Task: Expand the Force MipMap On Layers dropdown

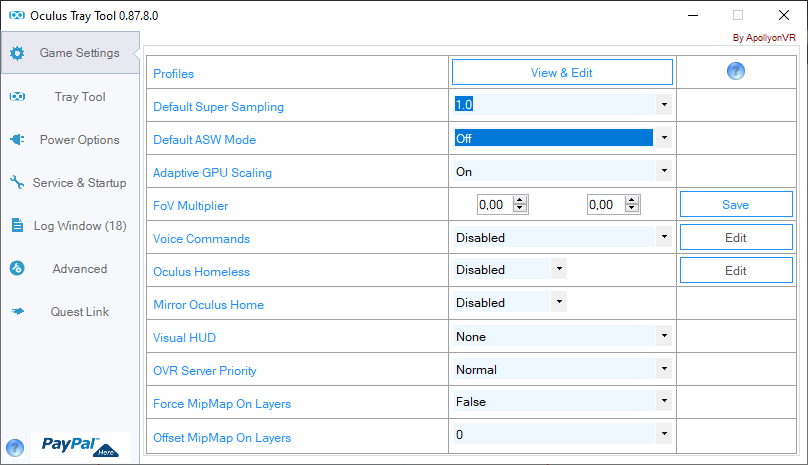Action: click(664, 401)
